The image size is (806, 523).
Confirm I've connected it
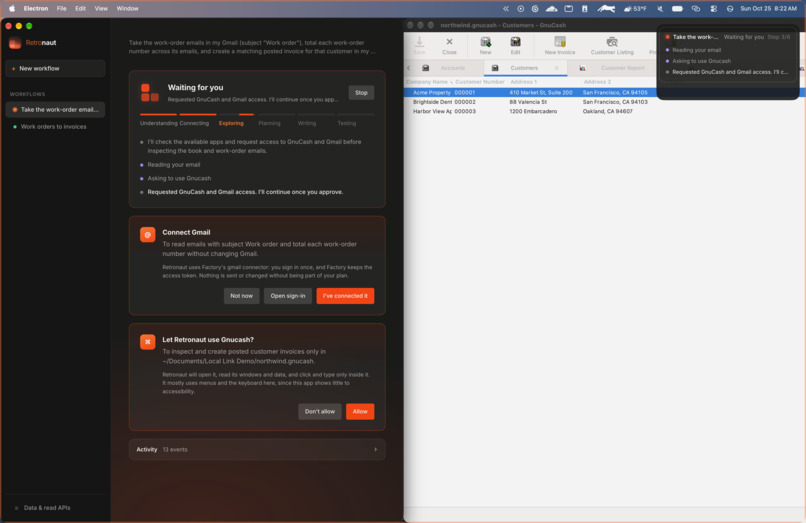pos(345,296)
